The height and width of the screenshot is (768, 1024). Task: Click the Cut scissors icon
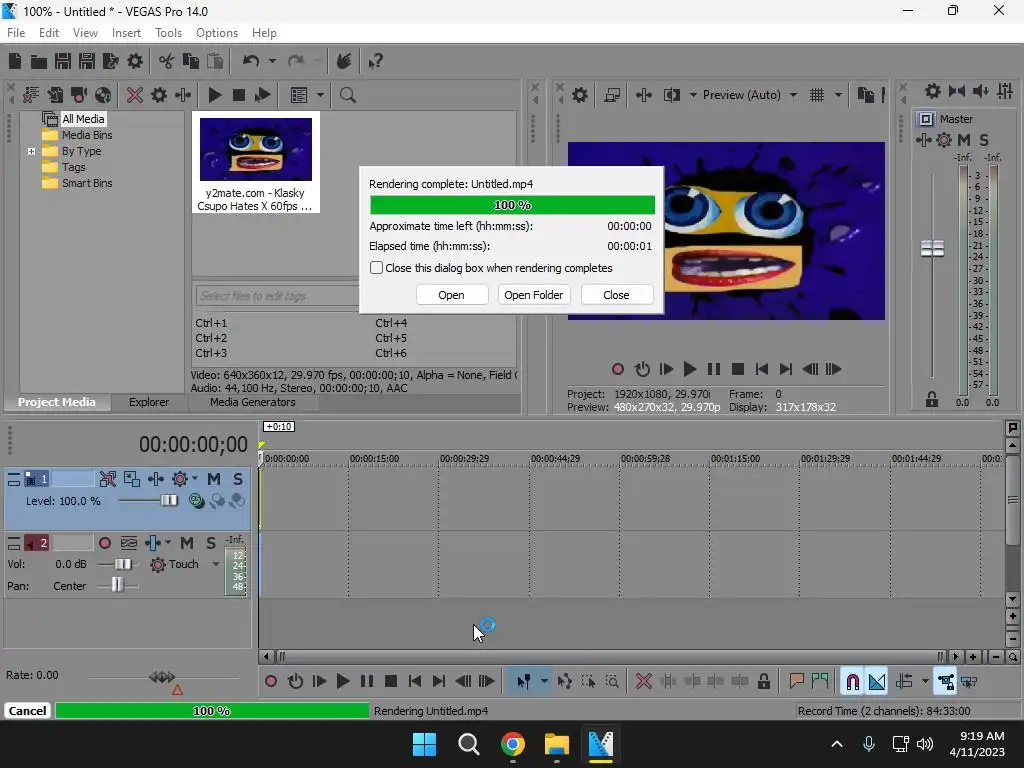(x=167, y=61)
